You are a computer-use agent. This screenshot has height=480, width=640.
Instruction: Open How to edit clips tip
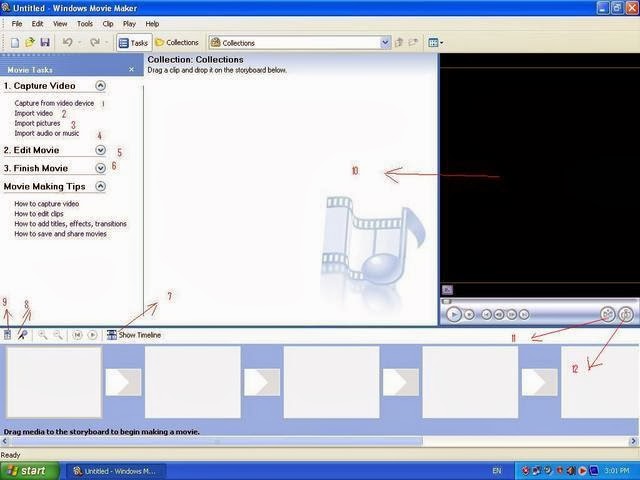[x=39, y=213]
